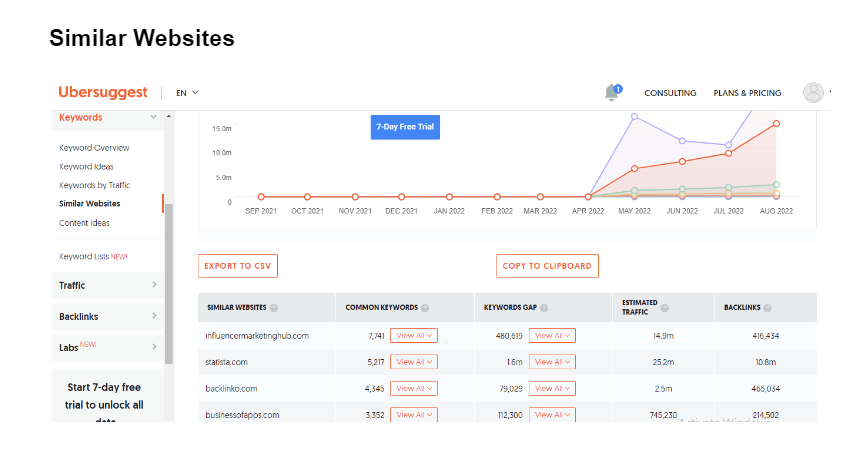
Task: Click common keywords value 7,741
Action: pyautogui.click(x=376, y=336)
